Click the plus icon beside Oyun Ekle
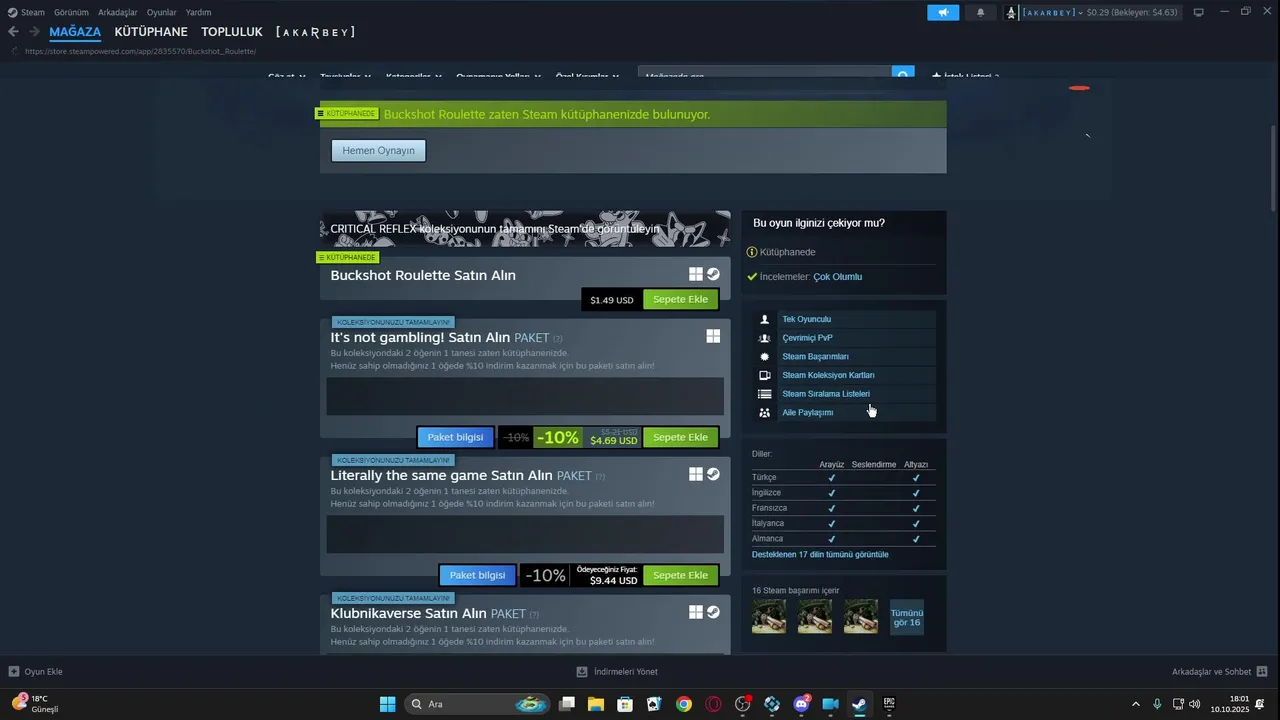Image resolution: width=1280 pixels, height=720 pixels. tap(14, 672)
